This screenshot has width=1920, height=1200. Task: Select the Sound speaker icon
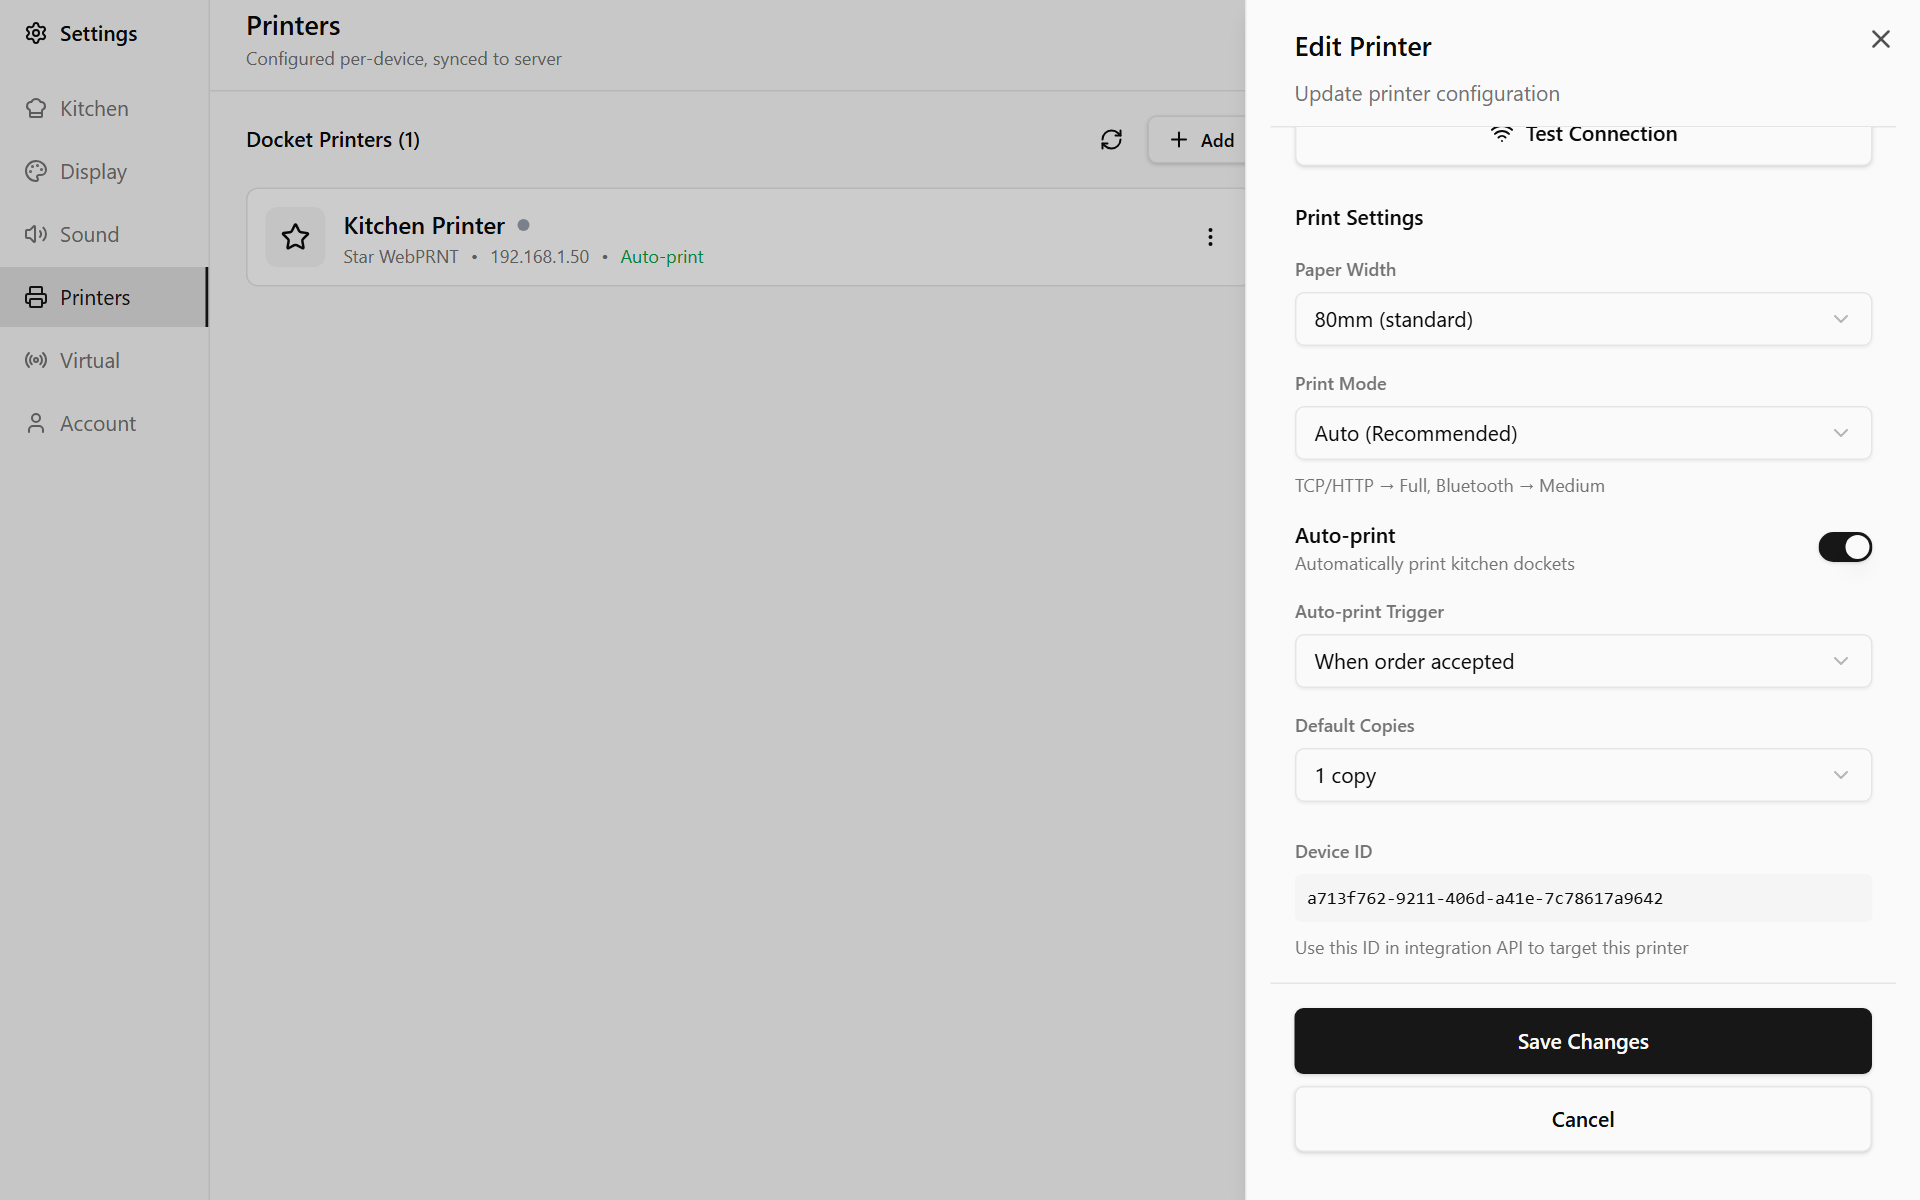(x=36, y=234)
